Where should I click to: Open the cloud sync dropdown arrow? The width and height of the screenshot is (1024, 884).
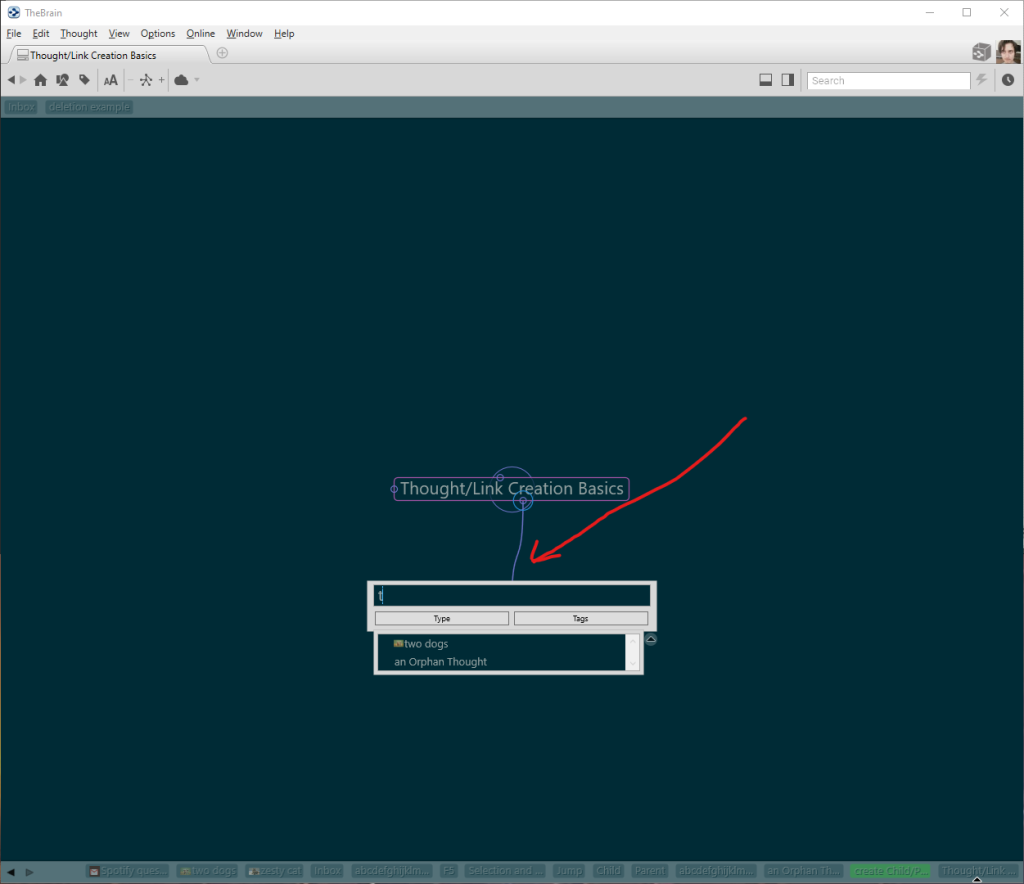(x=197, y=80)
